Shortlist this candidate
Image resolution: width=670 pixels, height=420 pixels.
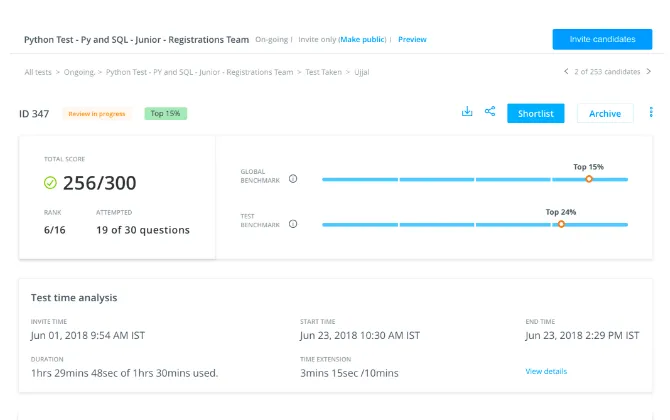[536, 113]
